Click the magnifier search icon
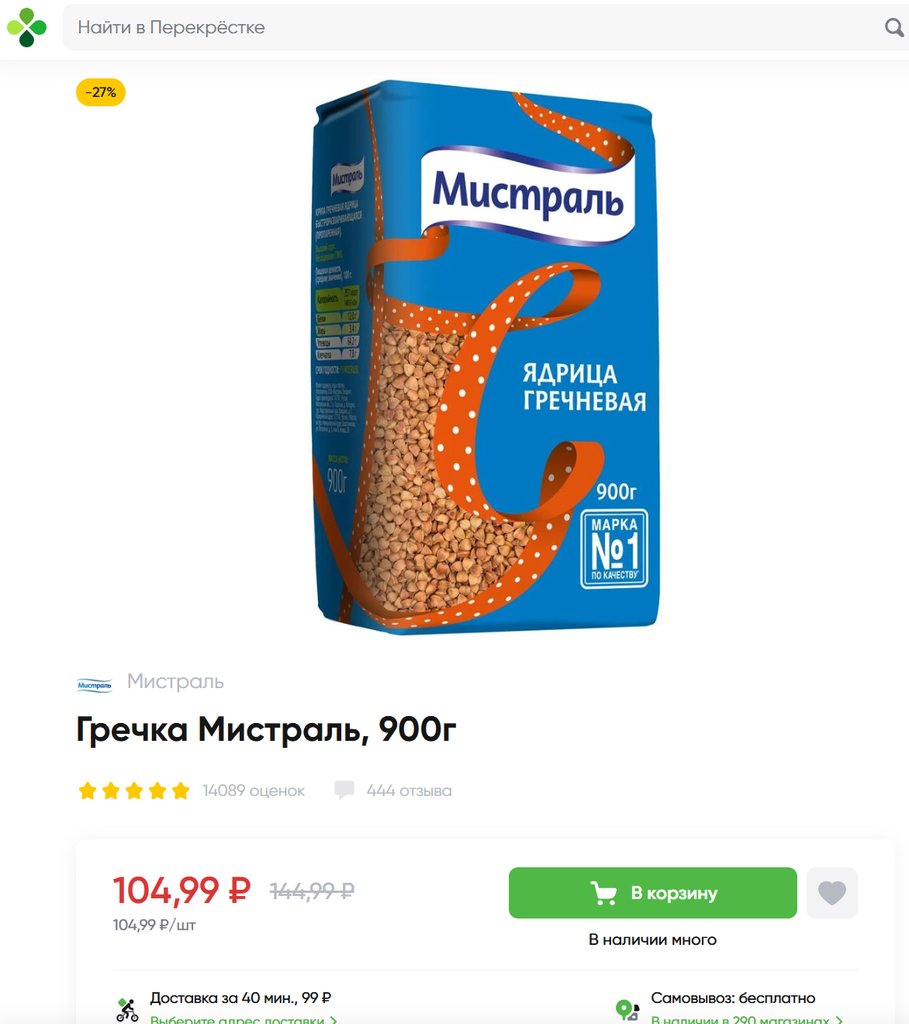Viewport: 909px width, 1024px height. (x=894, y=27)
